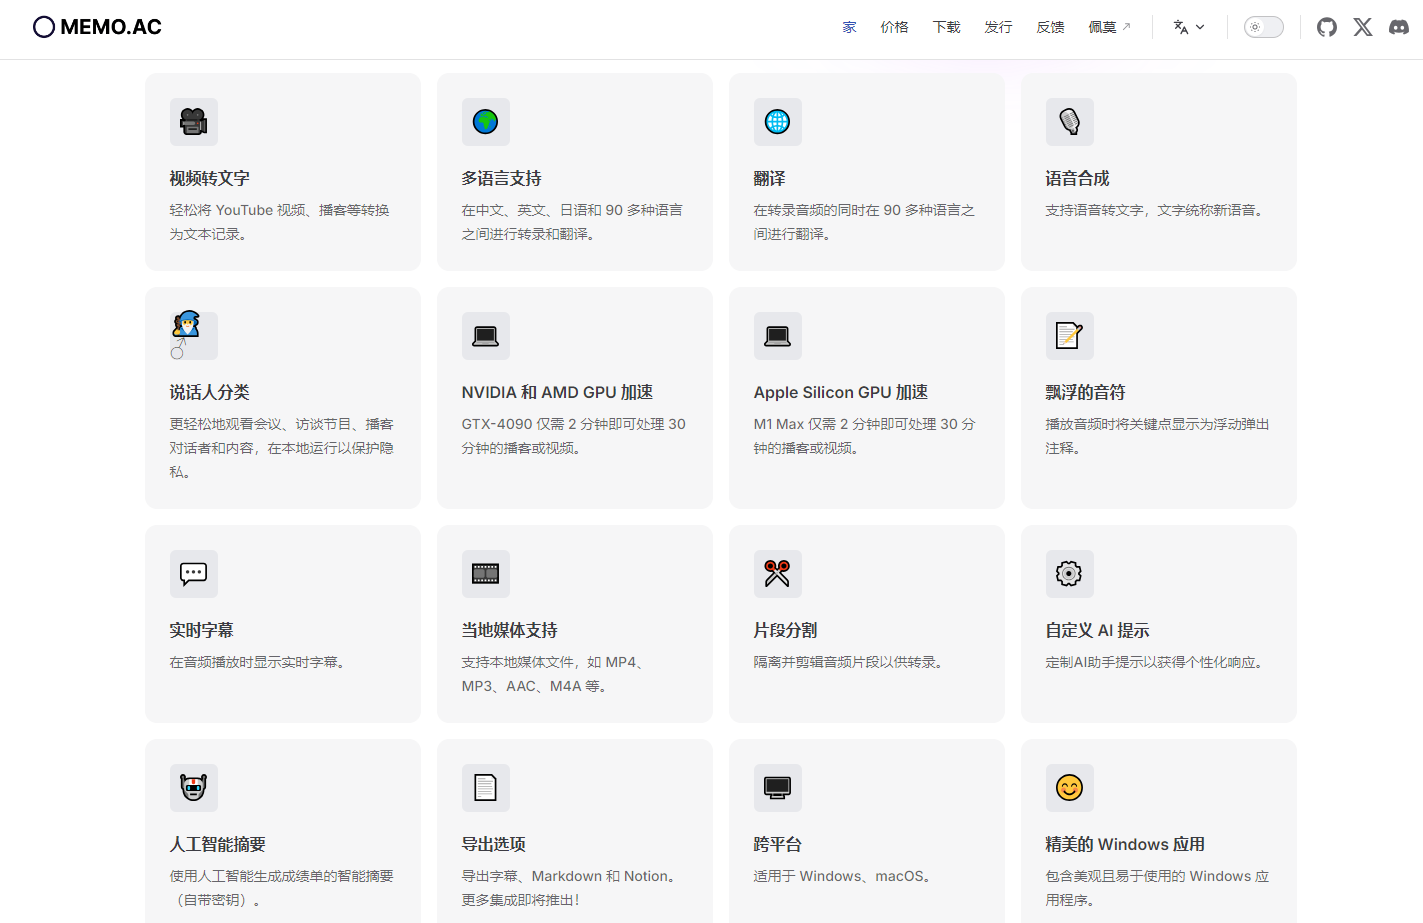The image size is (1423, 923).
Task: Open the Discord icon link
Action: (x=1399, y=27)
